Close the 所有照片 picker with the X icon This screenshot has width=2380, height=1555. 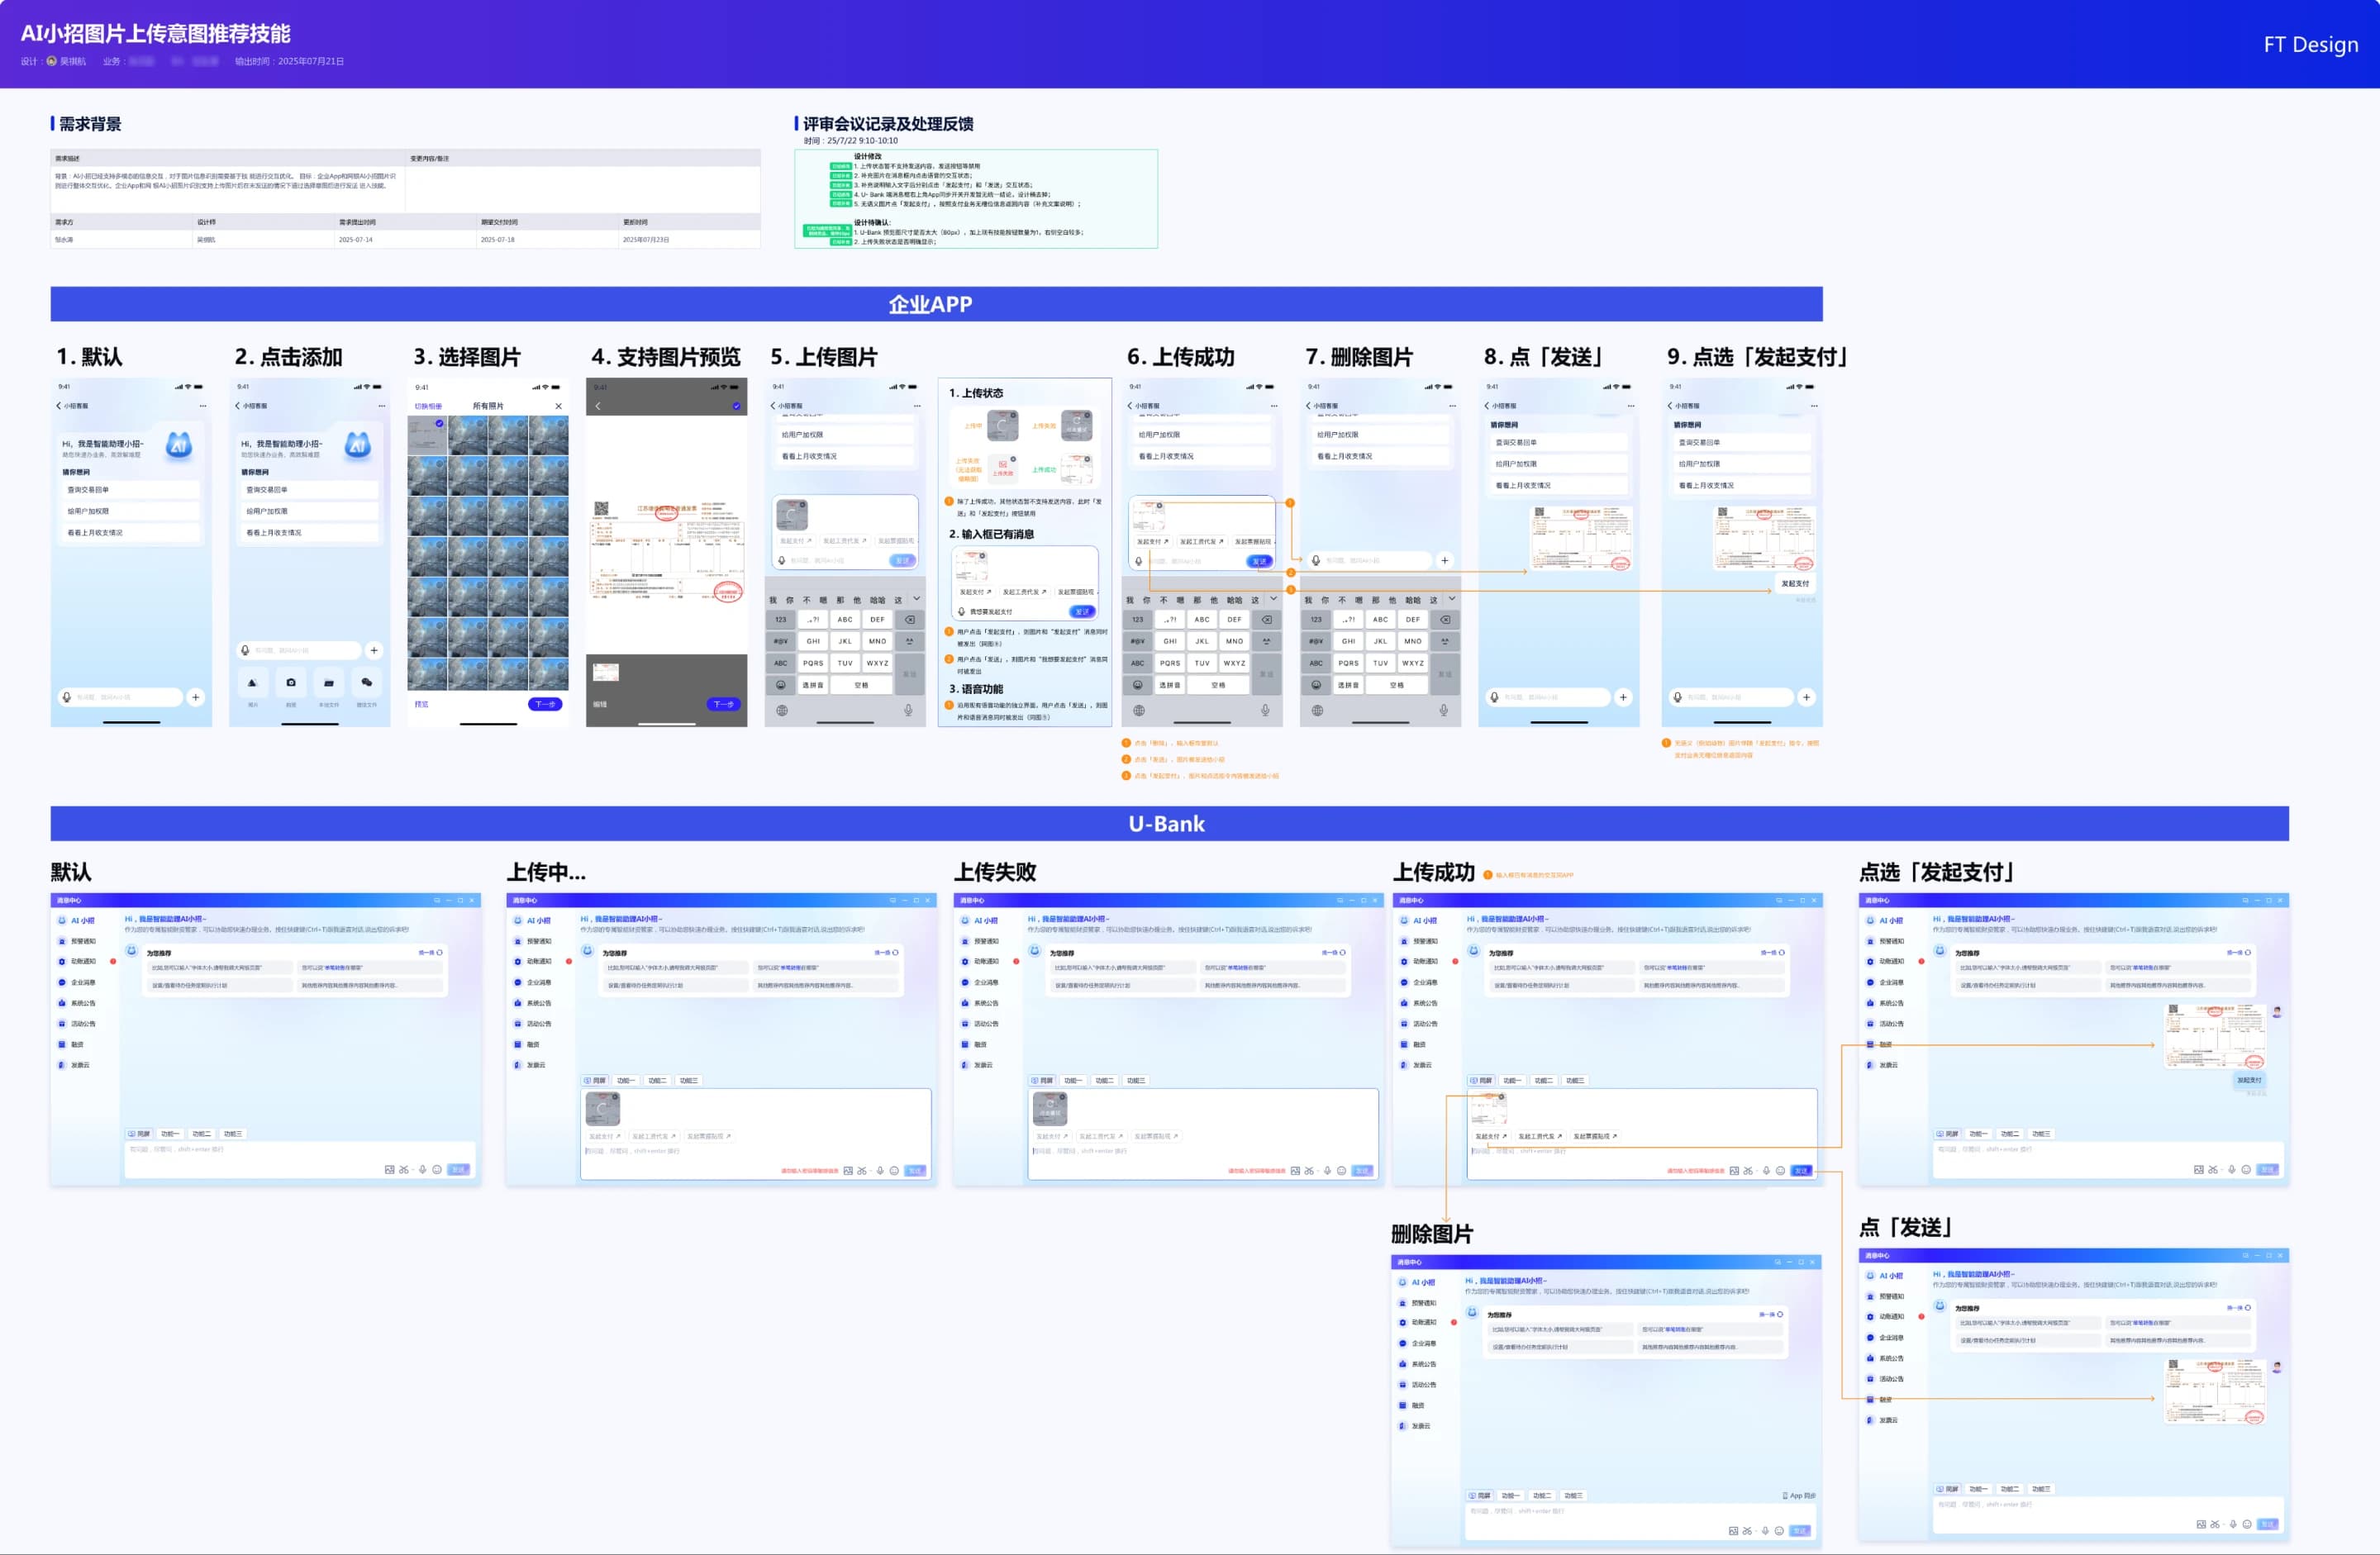pos(558,406)
